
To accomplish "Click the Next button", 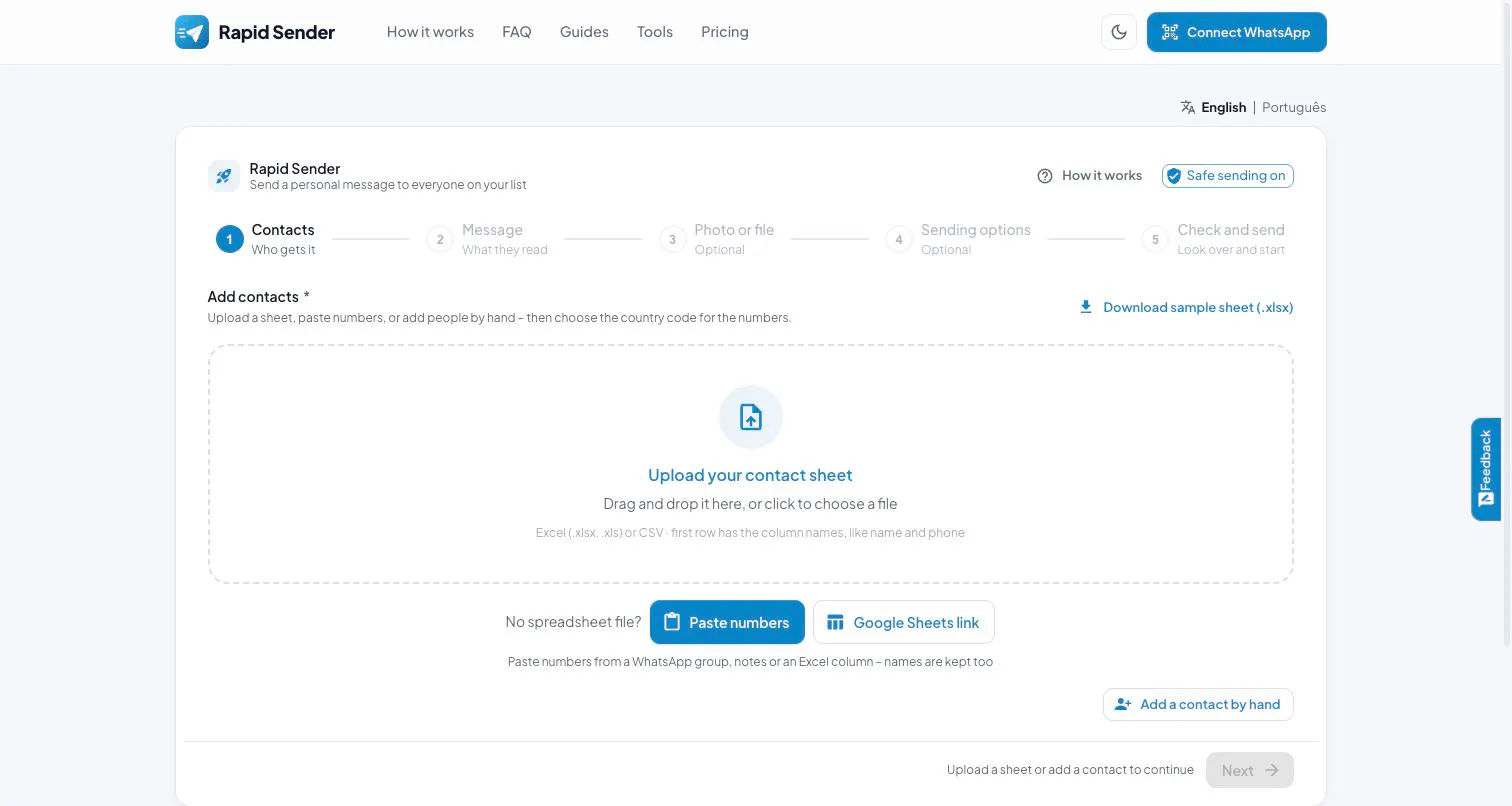I will click(x=1250, y=770).
